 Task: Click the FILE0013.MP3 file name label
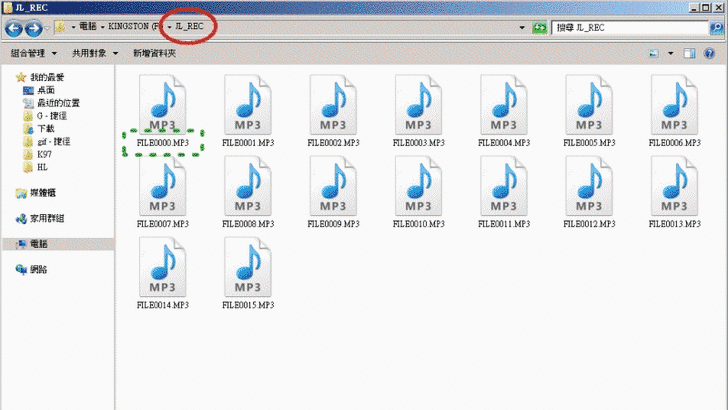(x=675, y=224)
